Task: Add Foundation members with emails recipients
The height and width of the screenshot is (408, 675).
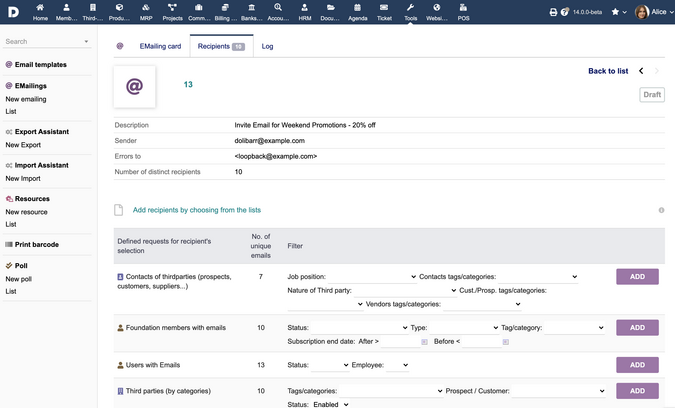Action: pyautogui.click(x=637, y=328)
